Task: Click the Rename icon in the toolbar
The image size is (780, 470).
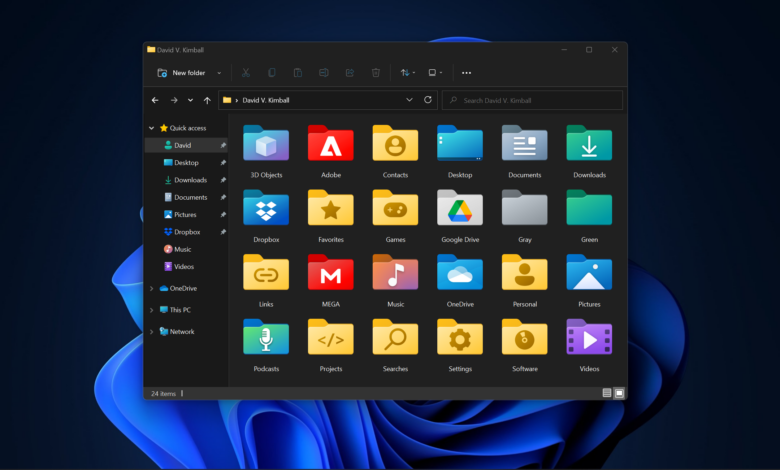Action: [323, 73]
